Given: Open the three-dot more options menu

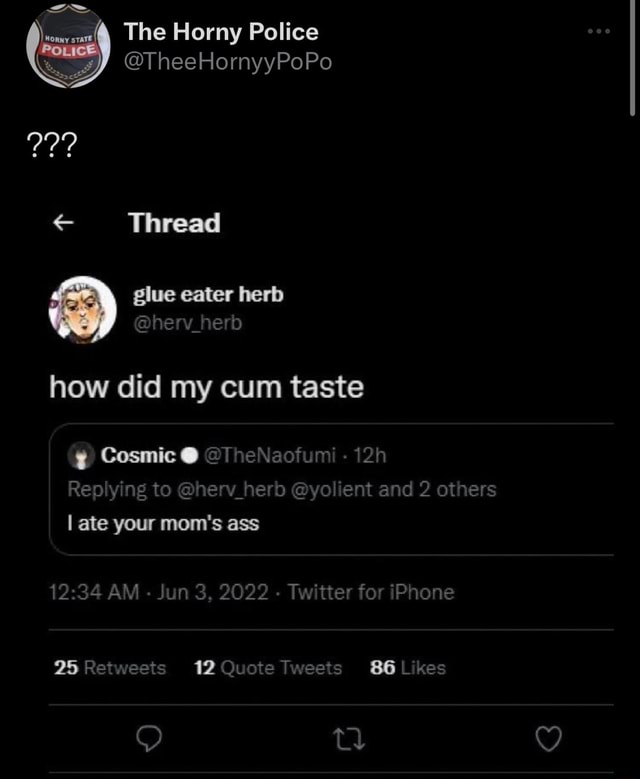Looking at the screenshot, I should coord(598,31).
